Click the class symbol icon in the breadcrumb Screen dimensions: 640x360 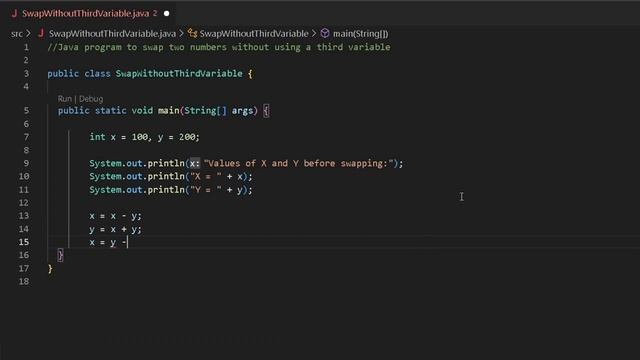(192, 33)
